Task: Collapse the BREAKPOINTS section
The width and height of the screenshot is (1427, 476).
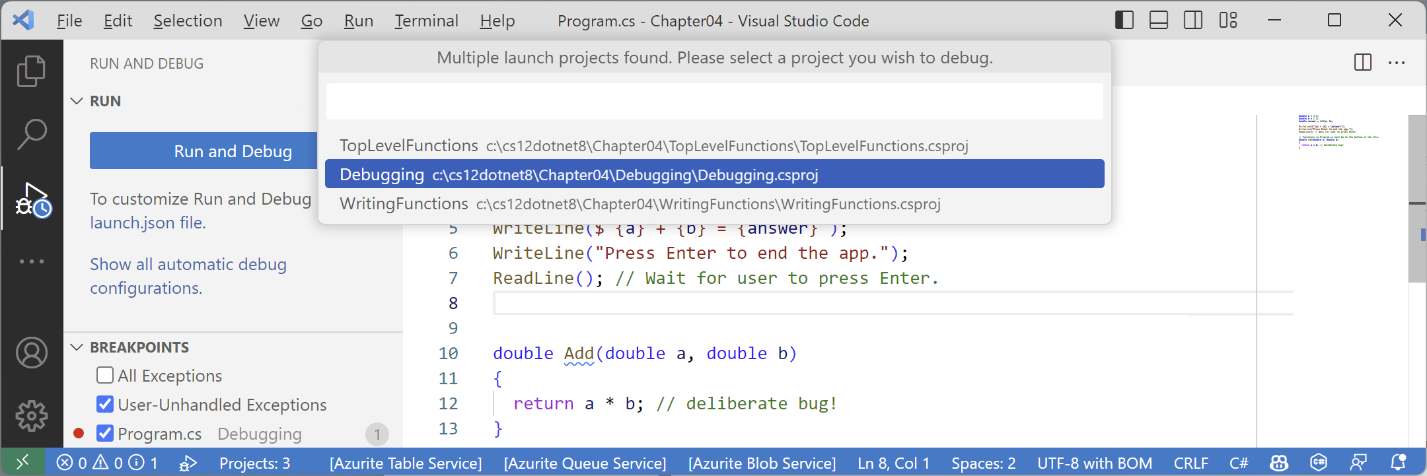Action: pyautogui.click(x=76, y=347)
